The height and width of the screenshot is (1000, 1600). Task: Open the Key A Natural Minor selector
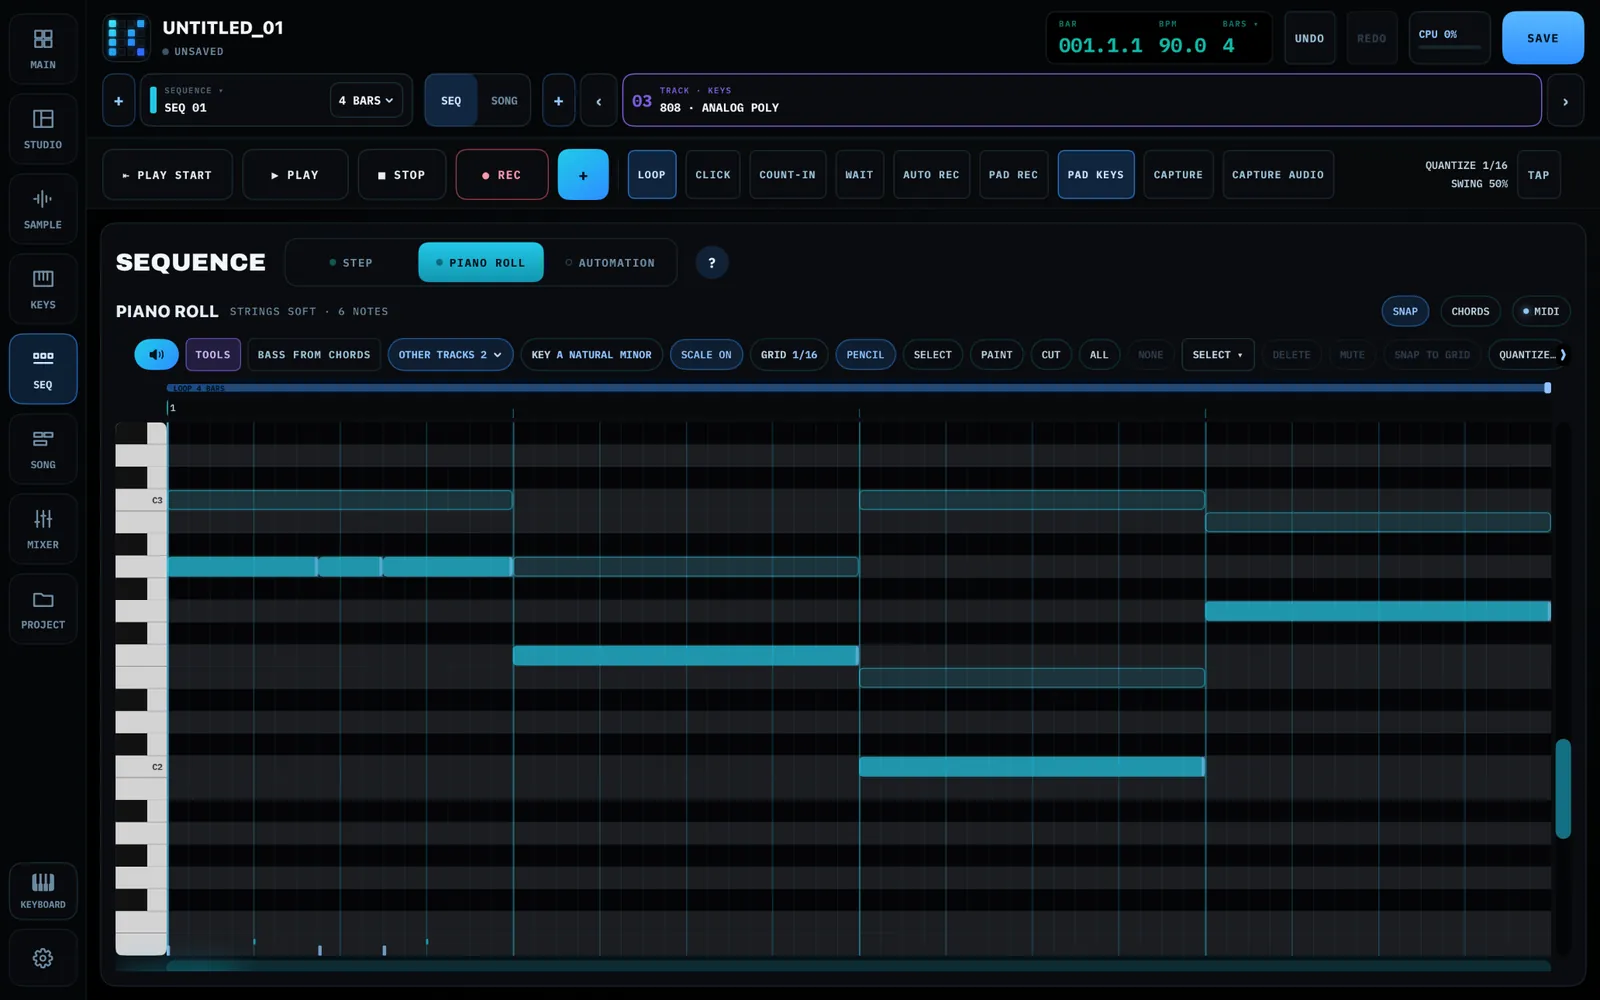pos(591,355)
